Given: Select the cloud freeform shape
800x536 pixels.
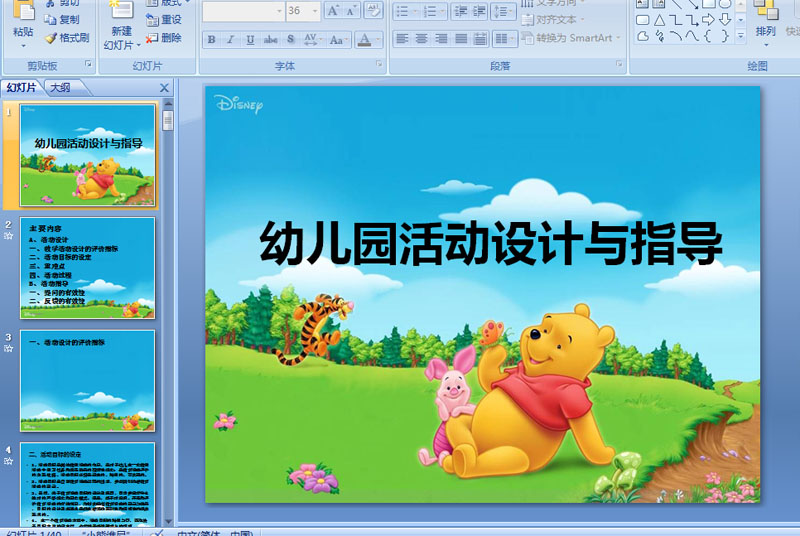Looking at the screenshot, I should click(x=643, y=37).
